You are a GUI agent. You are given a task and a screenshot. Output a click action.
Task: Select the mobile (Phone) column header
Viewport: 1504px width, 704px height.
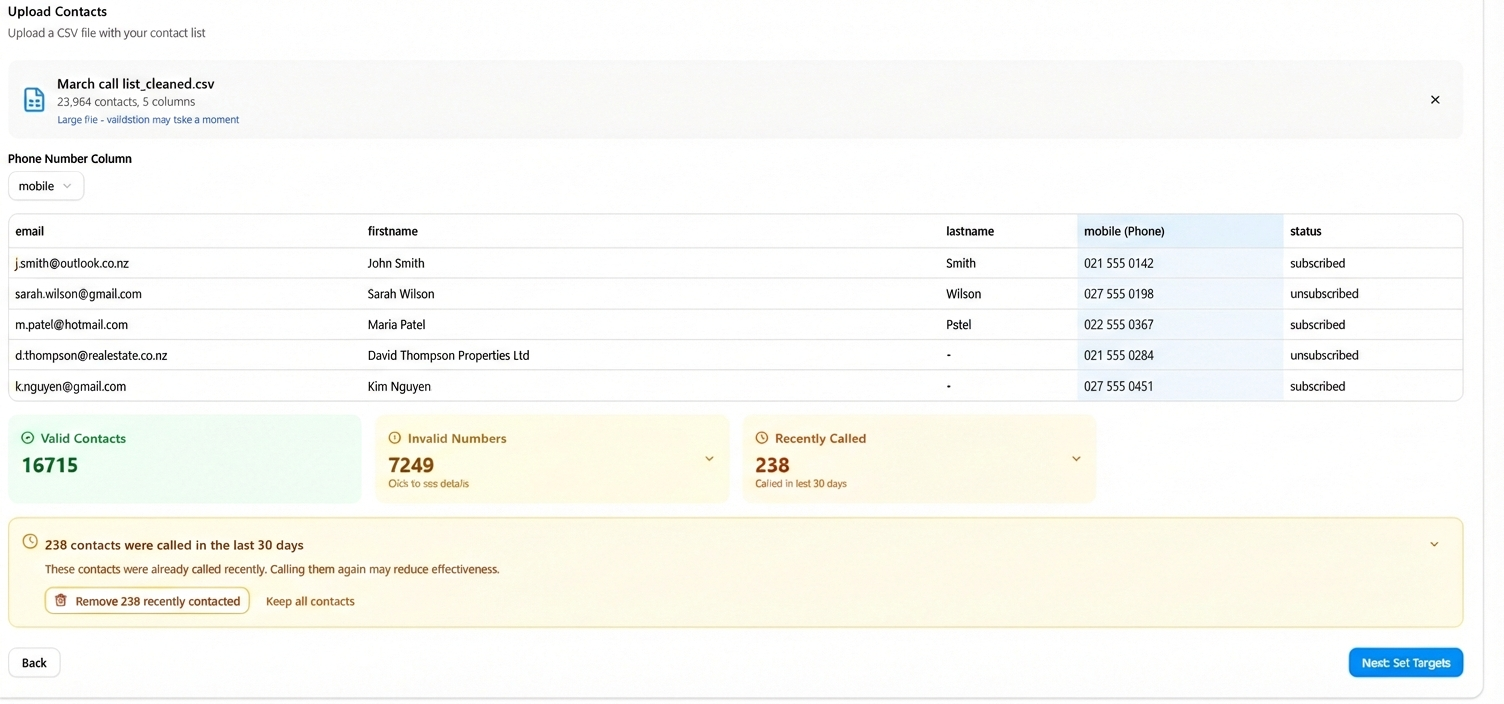(x=1124, y=231)
